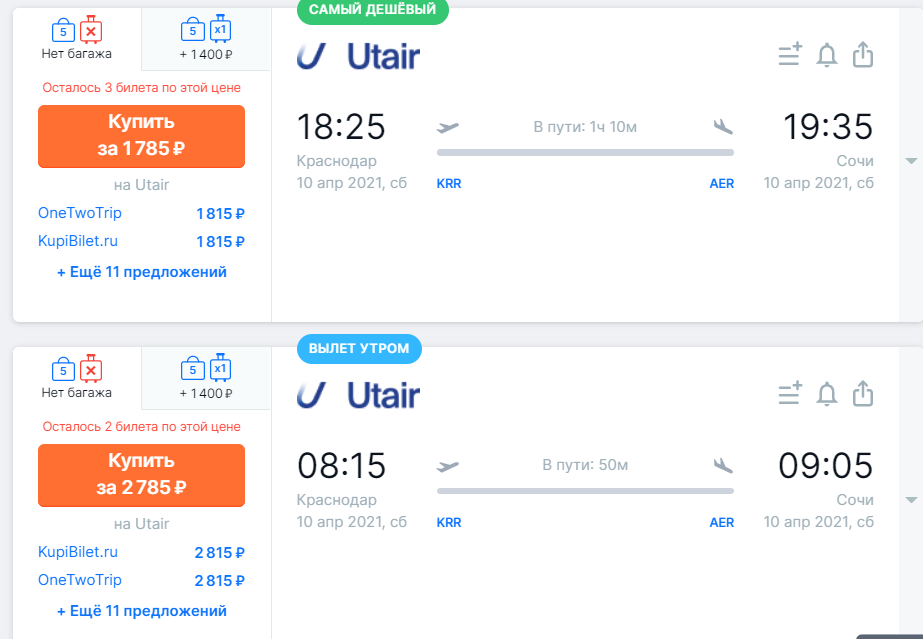Image resolution: width=923 pixels, height=639 pixels.
Task: Select the 'Нет багажа' tab for the 18:25 flight
Action: coord(77,39)
